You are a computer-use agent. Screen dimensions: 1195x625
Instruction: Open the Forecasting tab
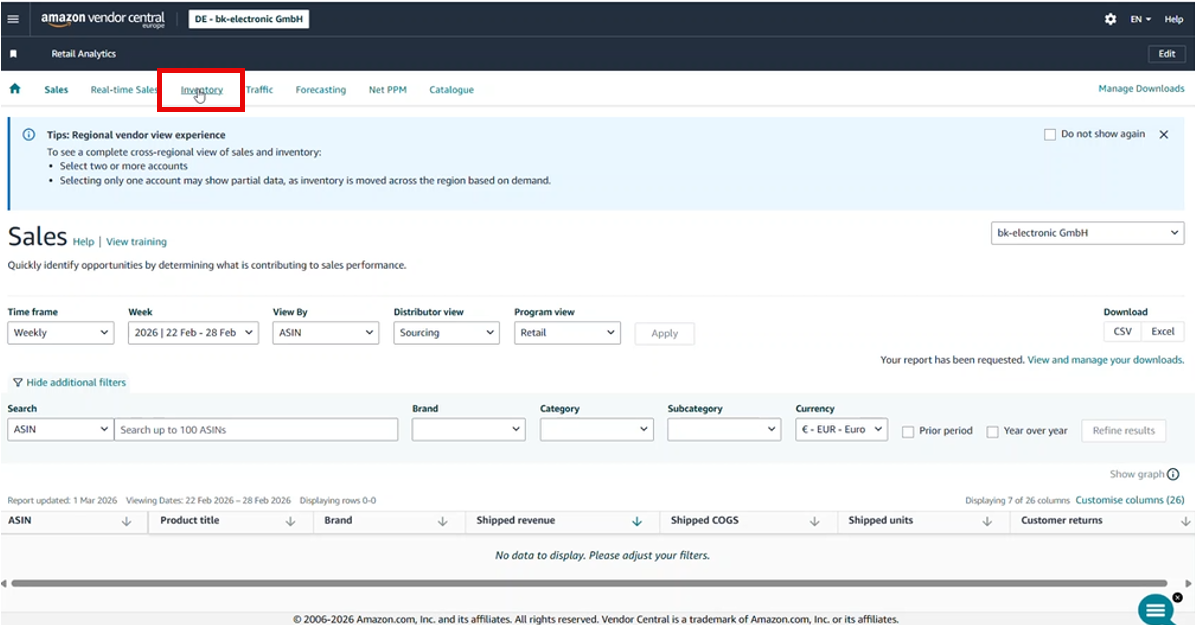pos(320,90)
